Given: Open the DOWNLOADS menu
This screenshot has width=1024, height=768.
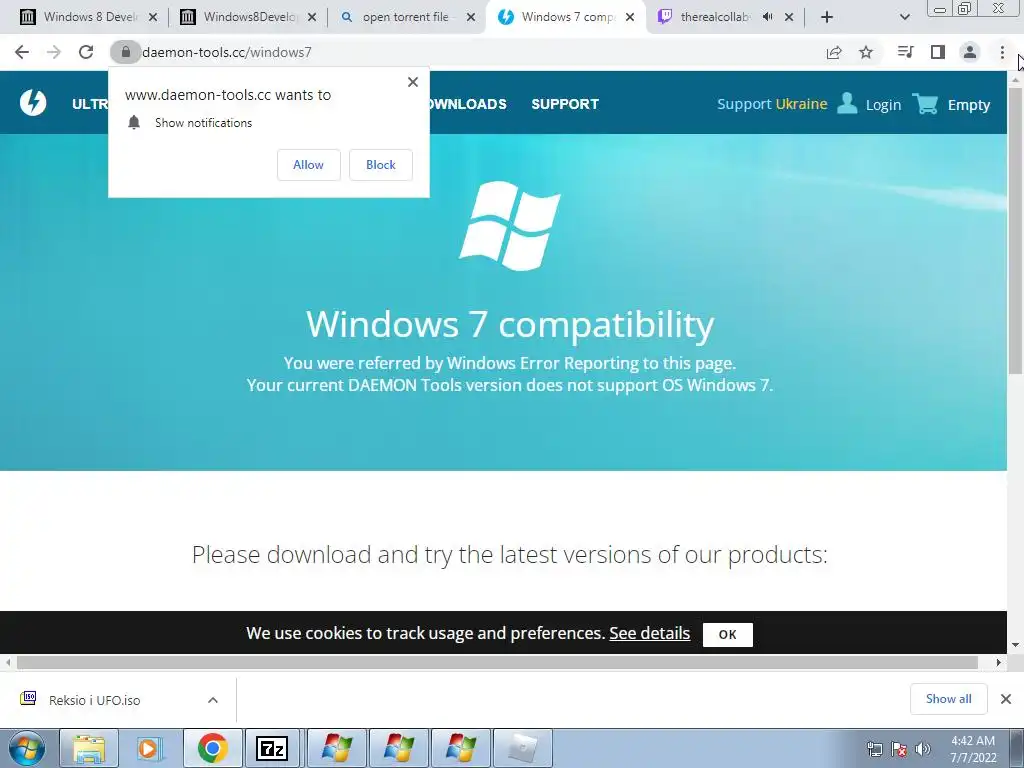Looking at the screenshot, I should pyautogui.click(x=468, y=104).
